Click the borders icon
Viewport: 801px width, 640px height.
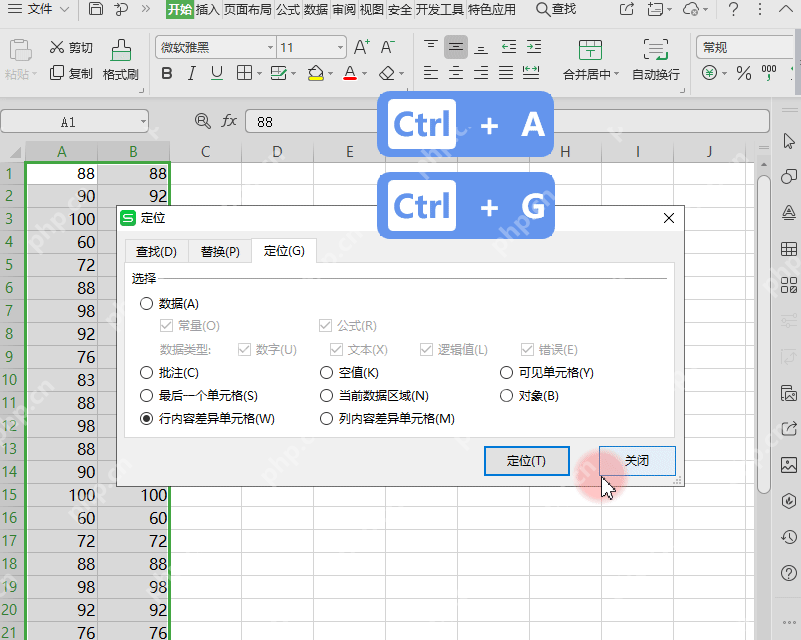244,73
